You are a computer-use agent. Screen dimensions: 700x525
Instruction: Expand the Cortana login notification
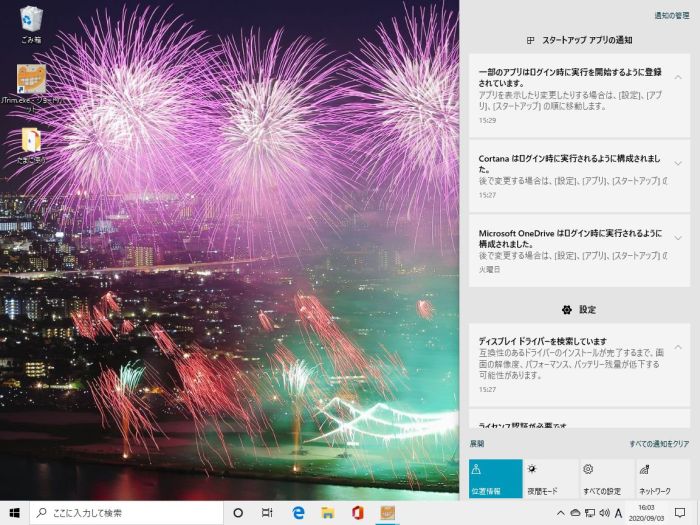pyautogui.click(x=678, y=163)
